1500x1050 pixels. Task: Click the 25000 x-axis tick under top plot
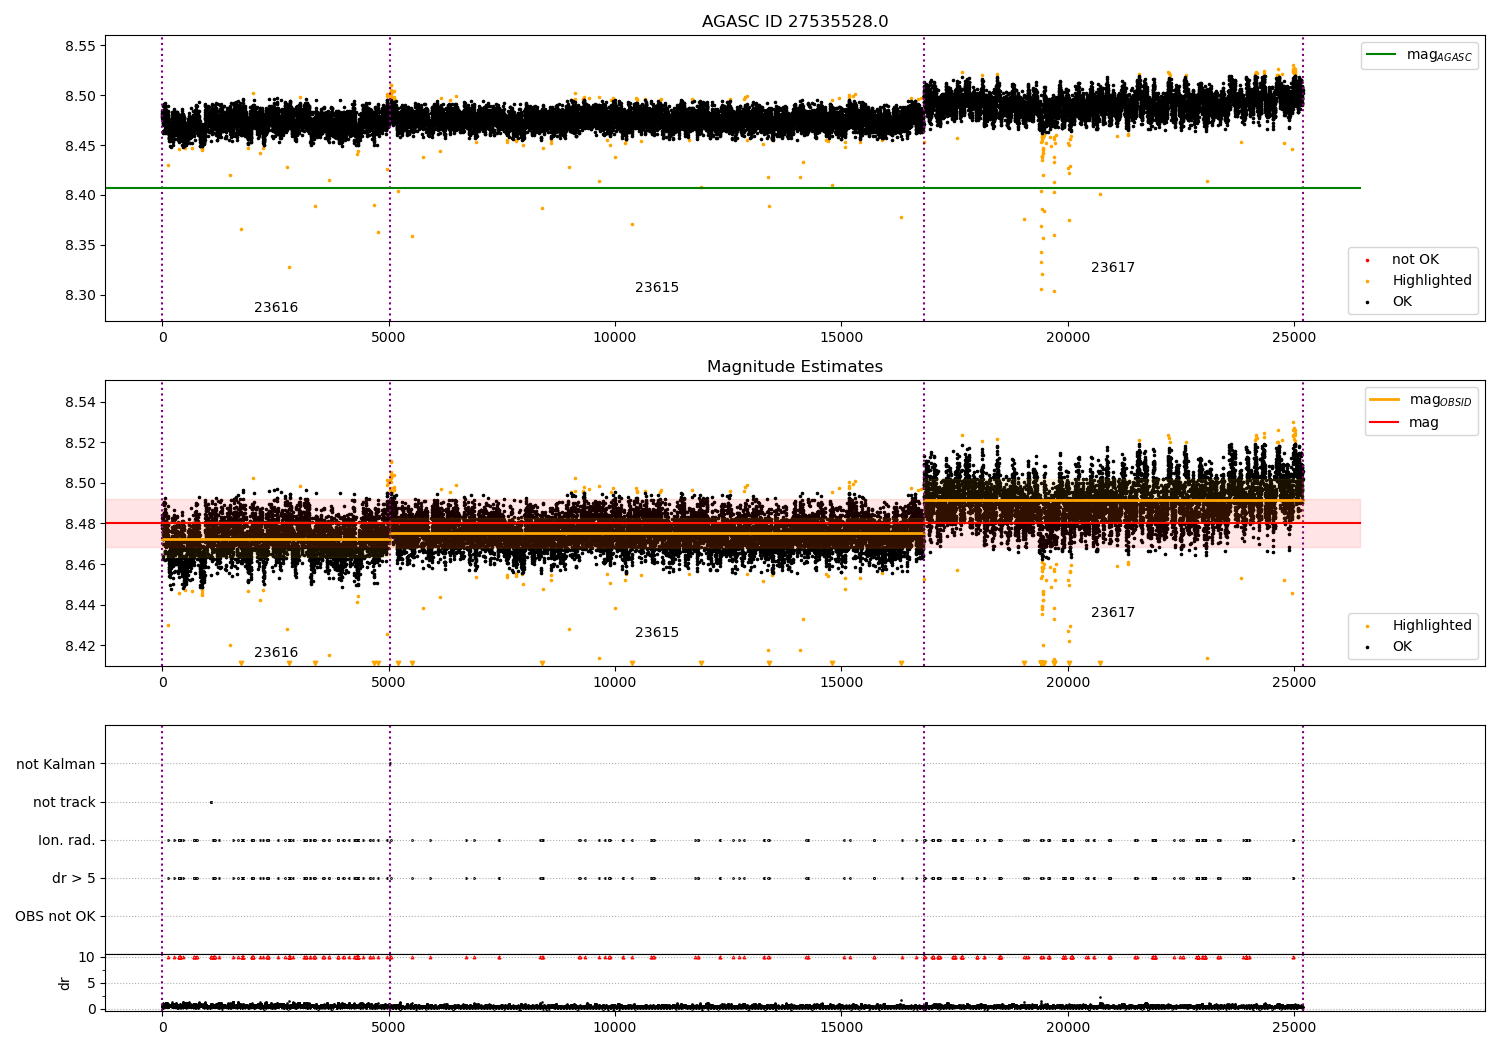1295,338
